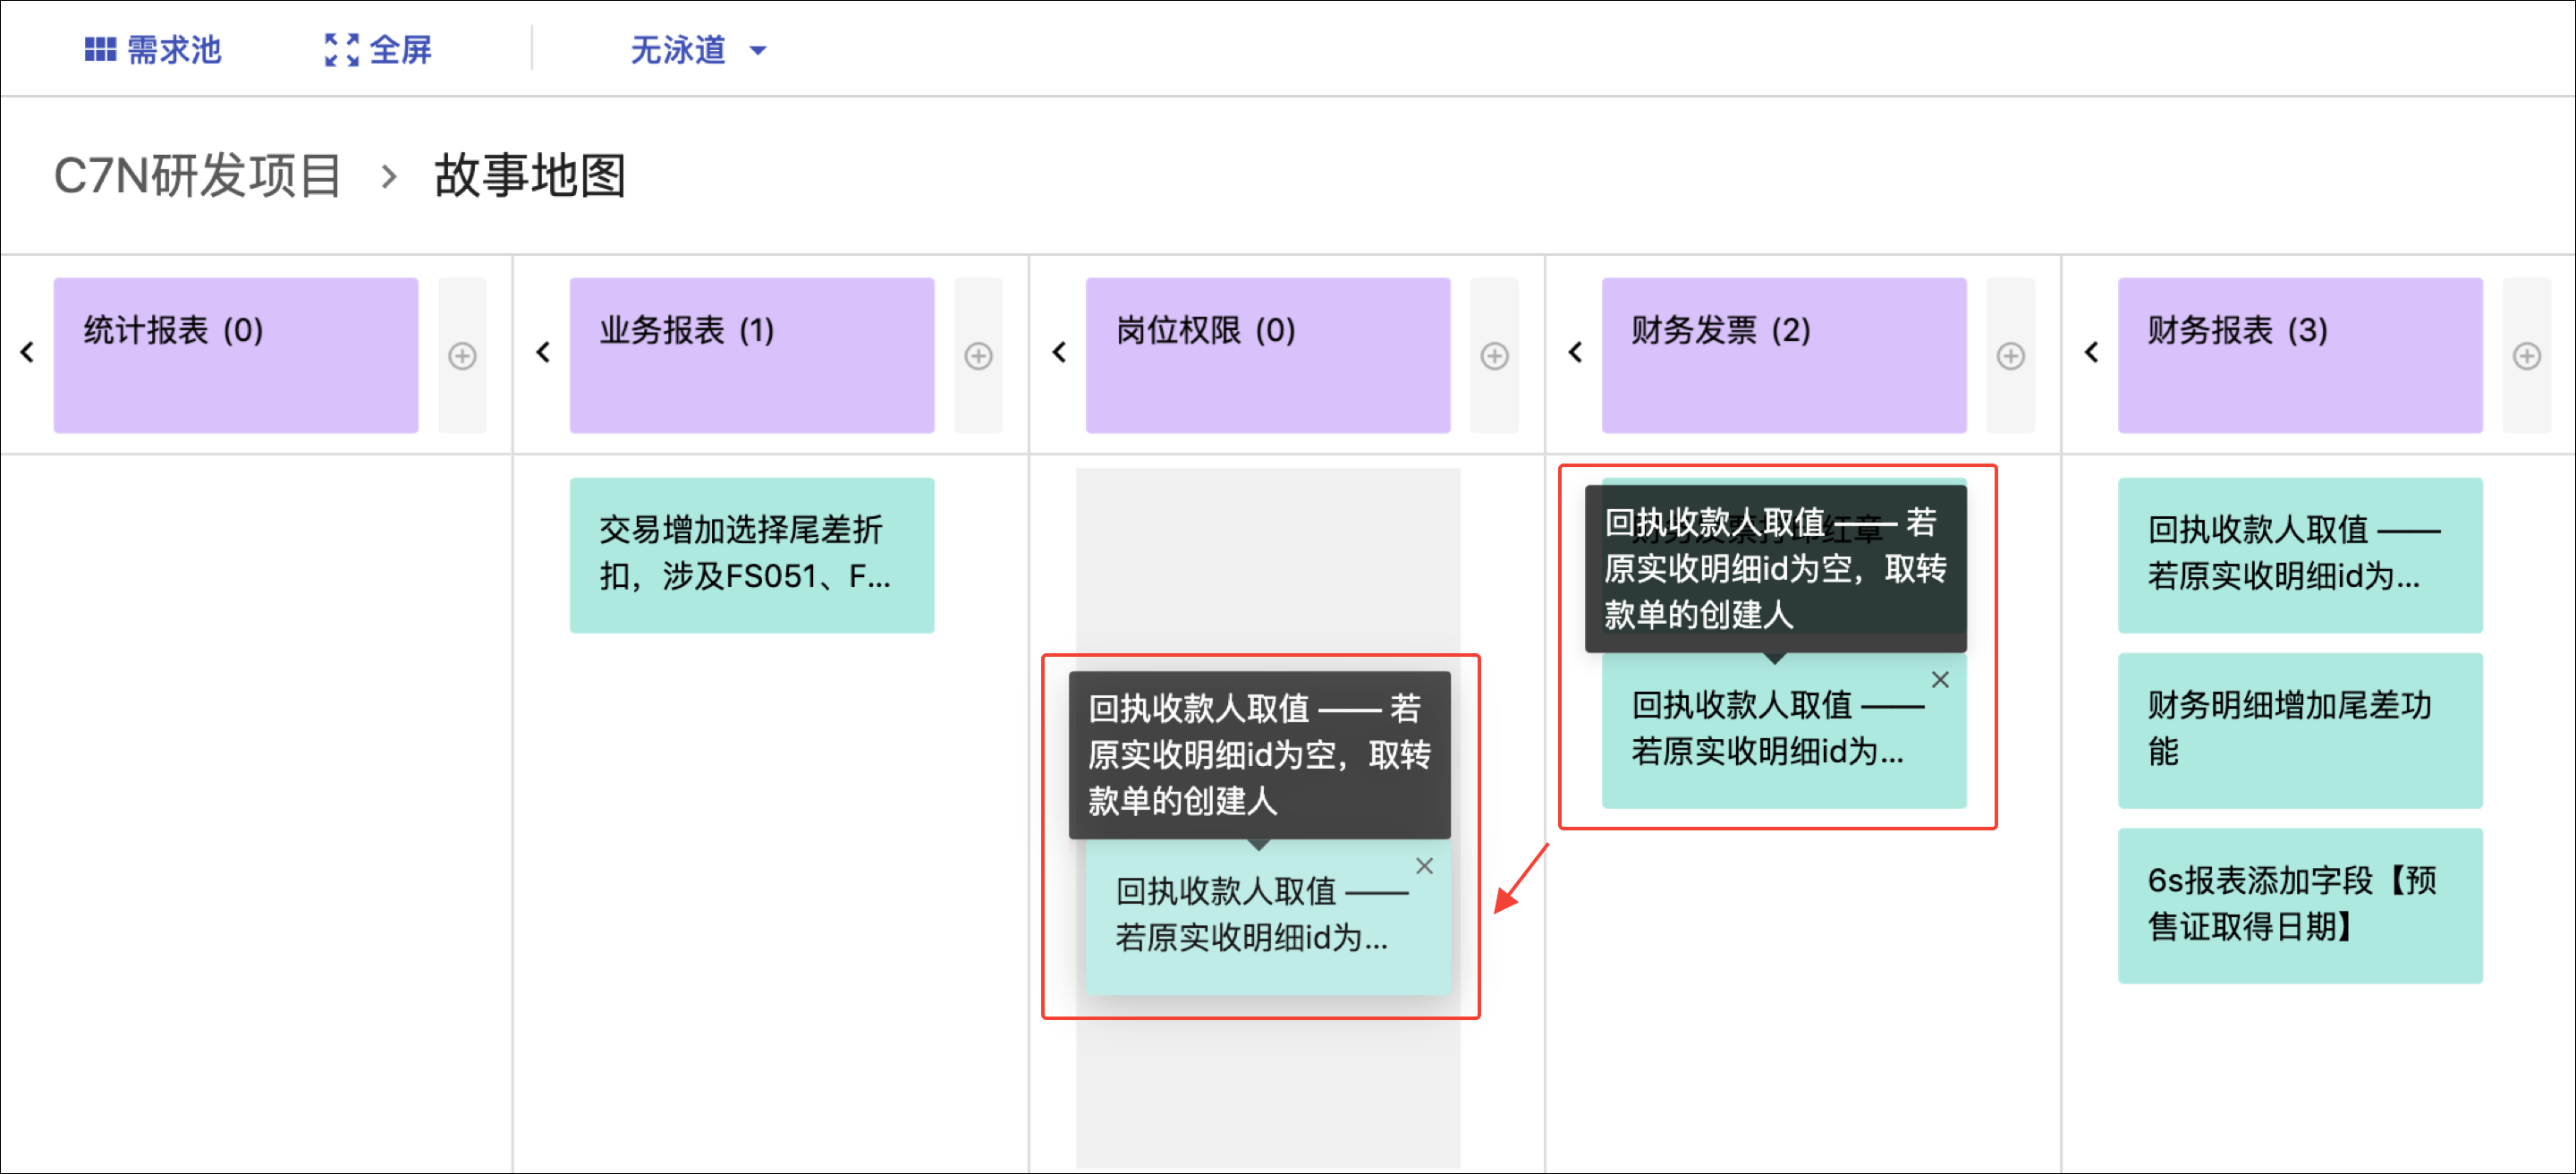
Task: Open 财务明细增加尾差功能 story card
Action: (2300, 730)
